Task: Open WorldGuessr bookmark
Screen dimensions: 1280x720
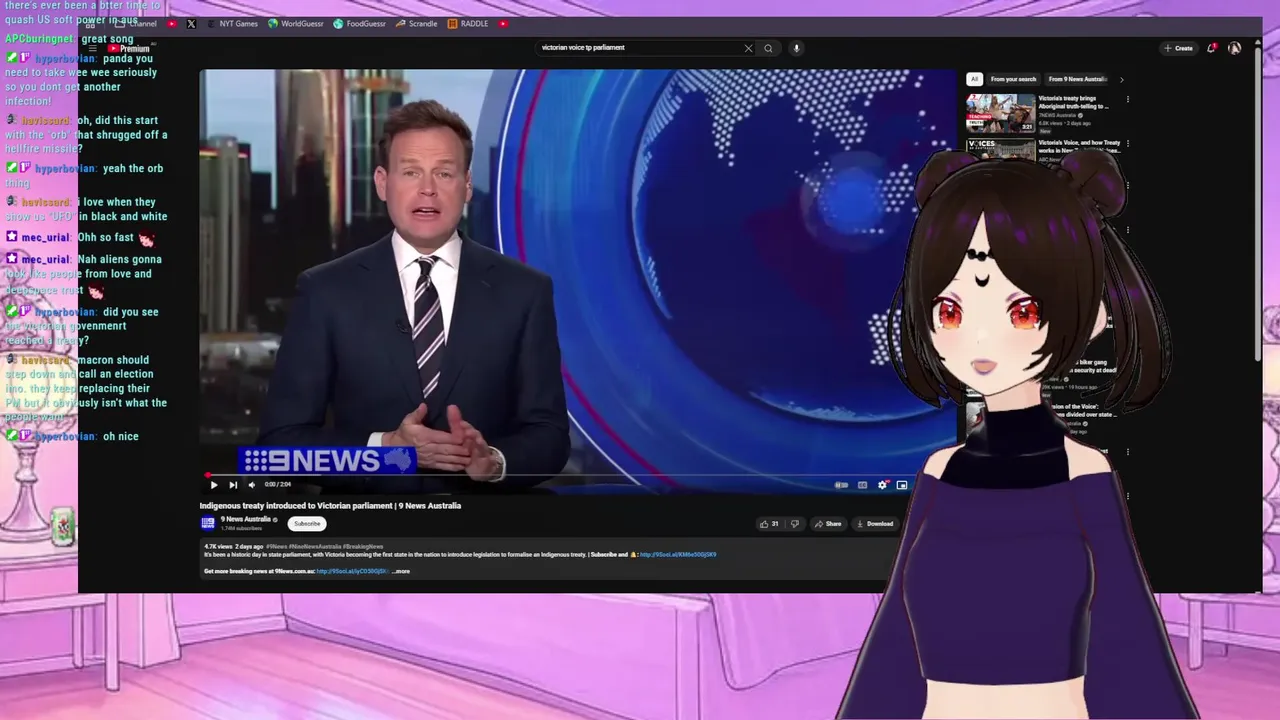Action: (296, 24)
